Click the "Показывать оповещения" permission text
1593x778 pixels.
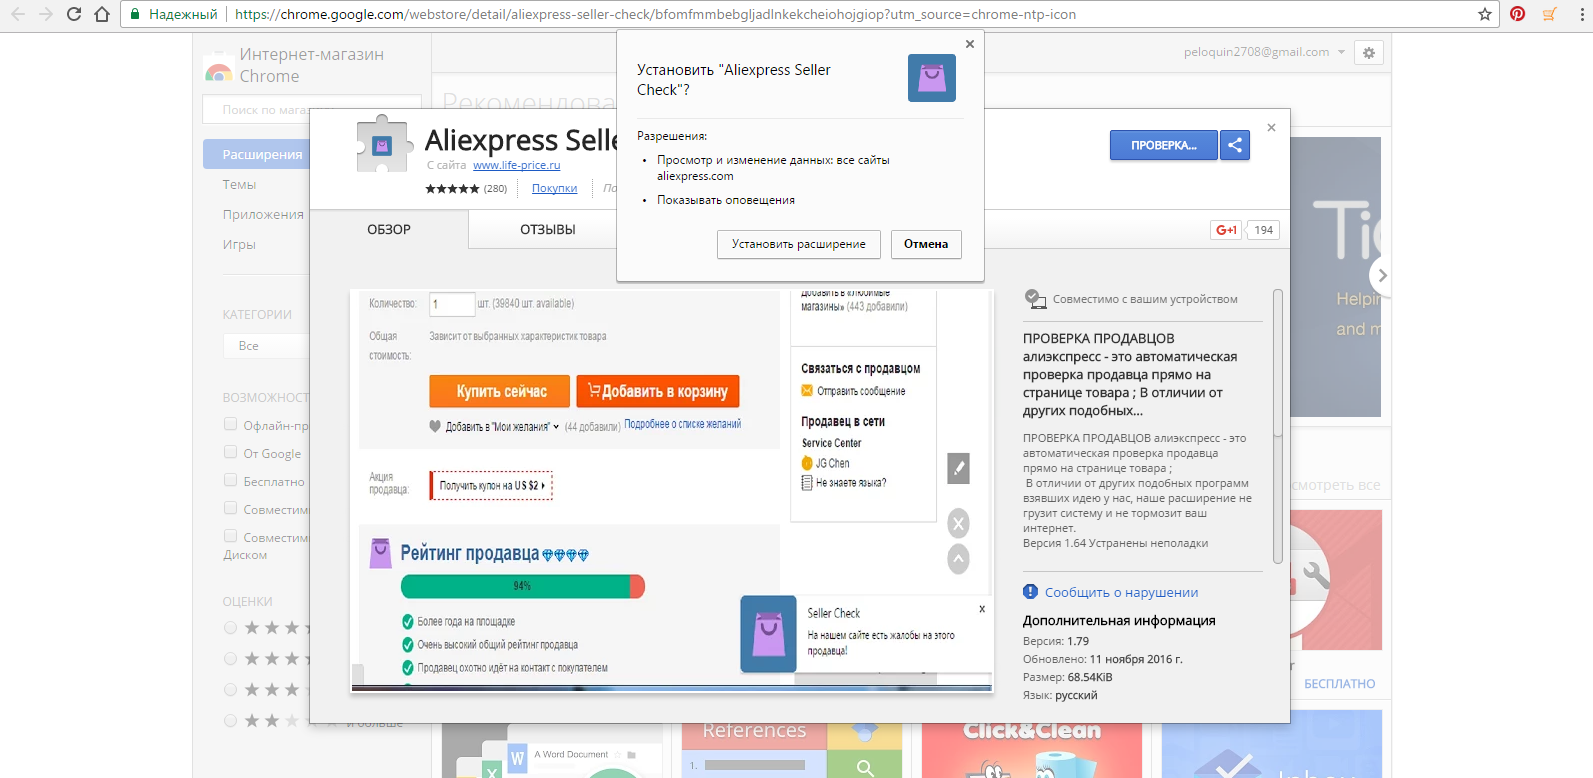click(726, 200)
